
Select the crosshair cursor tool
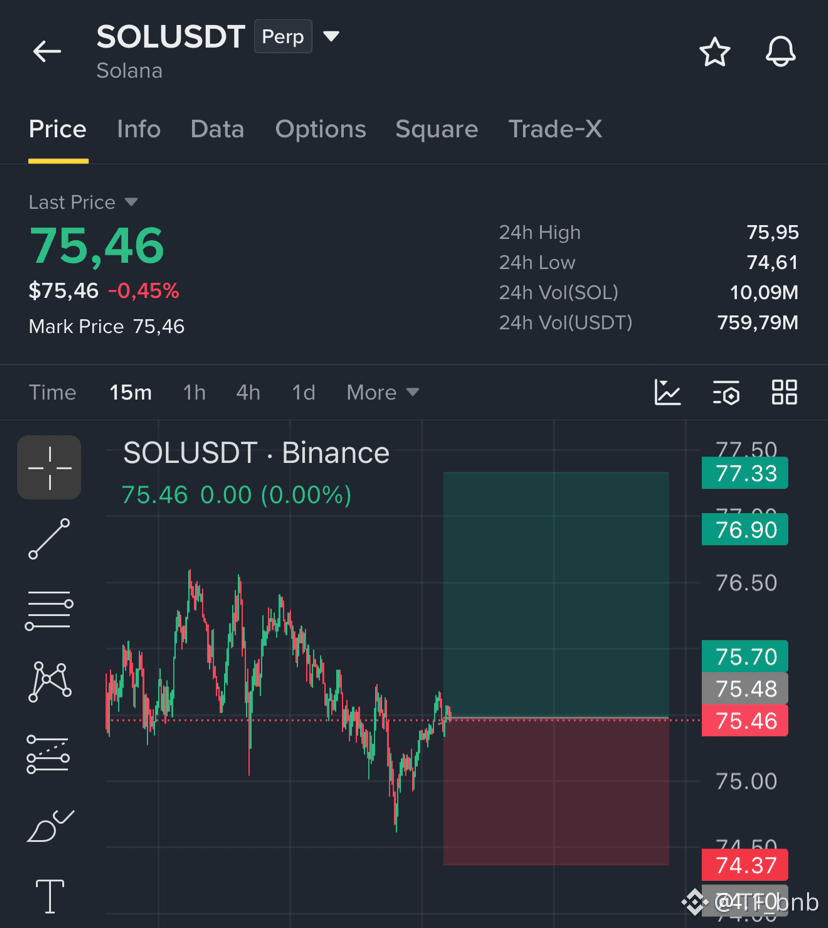[49, 468]
